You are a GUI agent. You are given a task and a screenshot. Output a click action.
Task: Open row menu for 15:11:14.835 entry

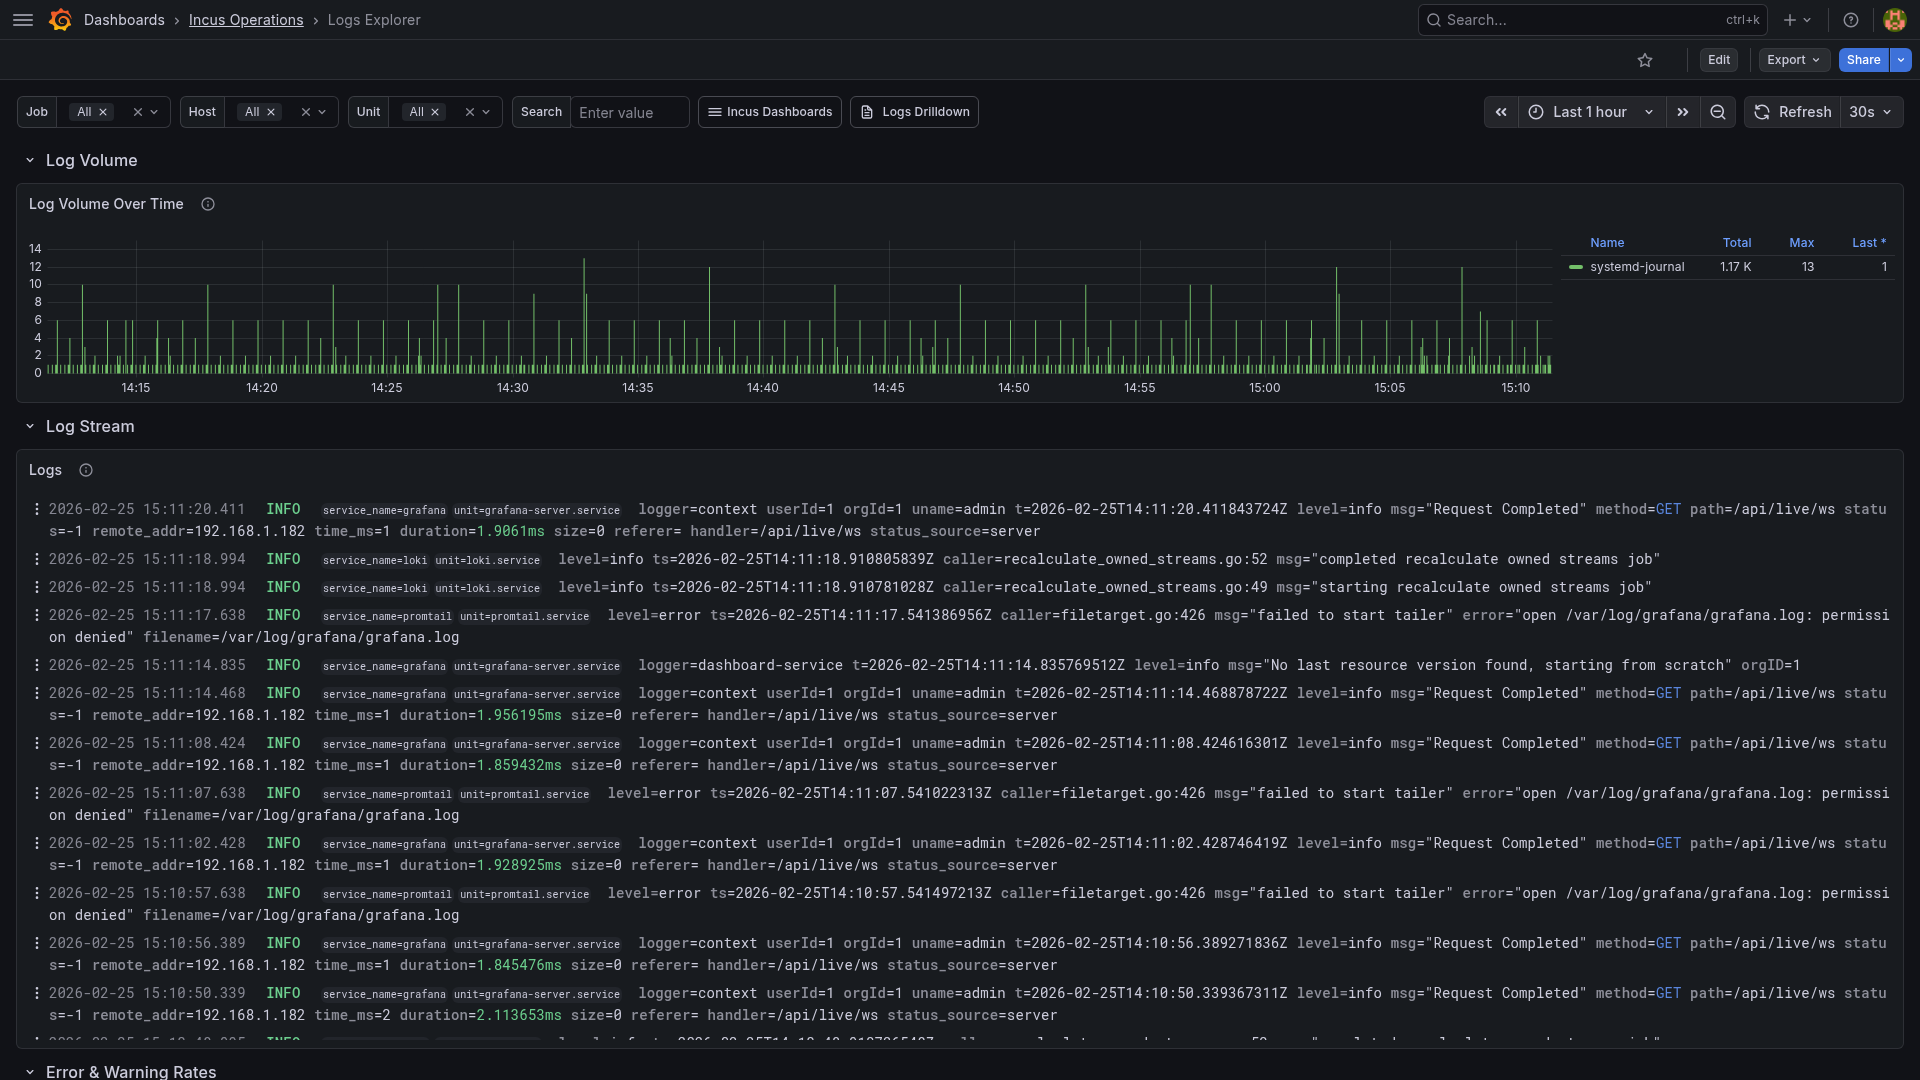[x=37, y=665]
